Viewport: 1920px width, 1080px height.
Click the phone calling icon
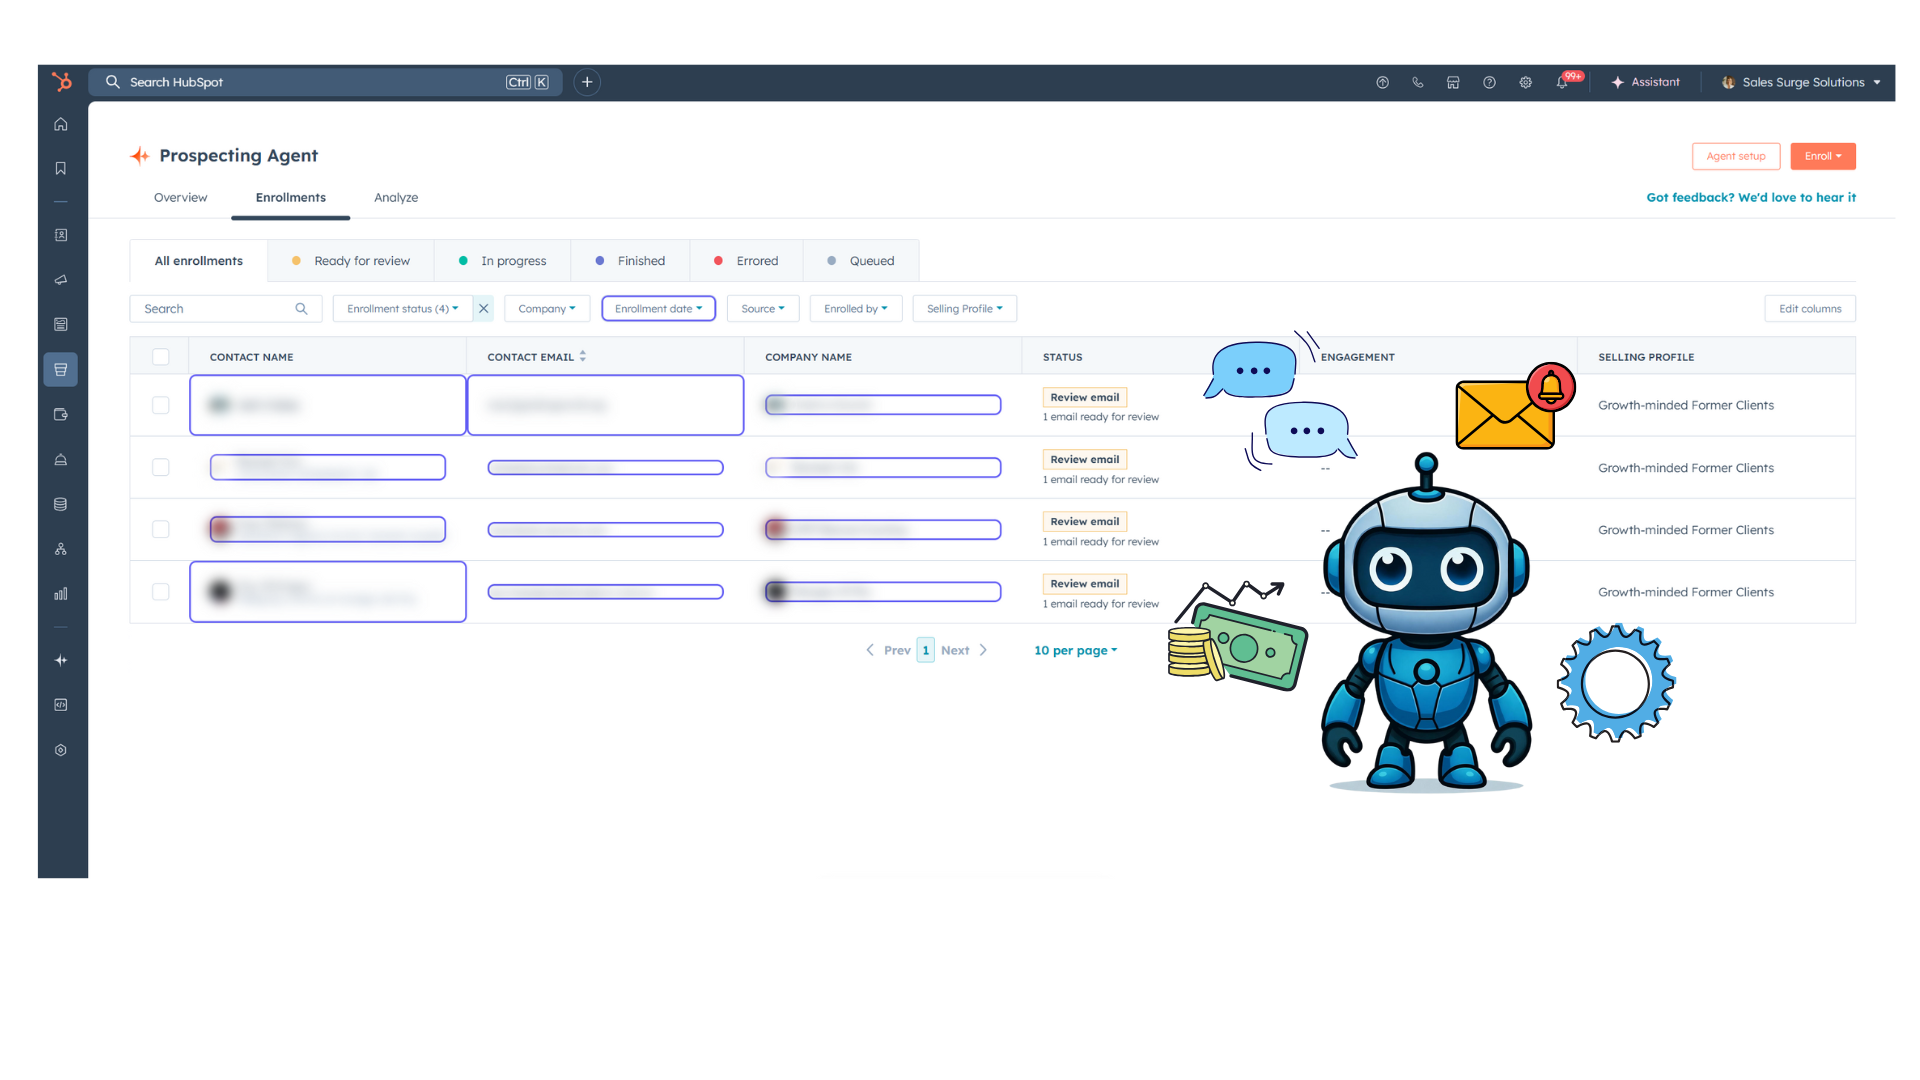coord(1418,83)
